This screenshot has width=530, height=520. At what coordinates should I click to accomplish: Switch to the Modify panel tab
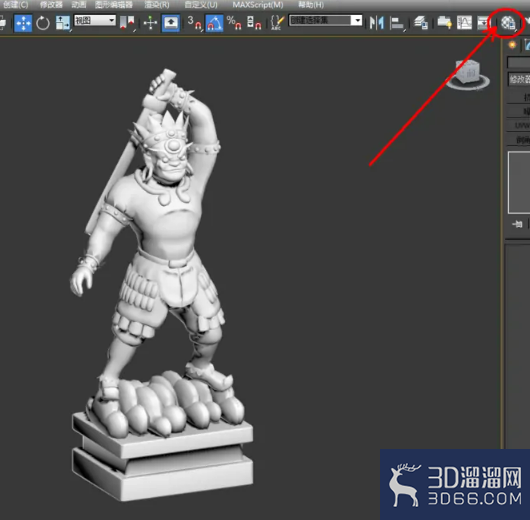point(527,45)
